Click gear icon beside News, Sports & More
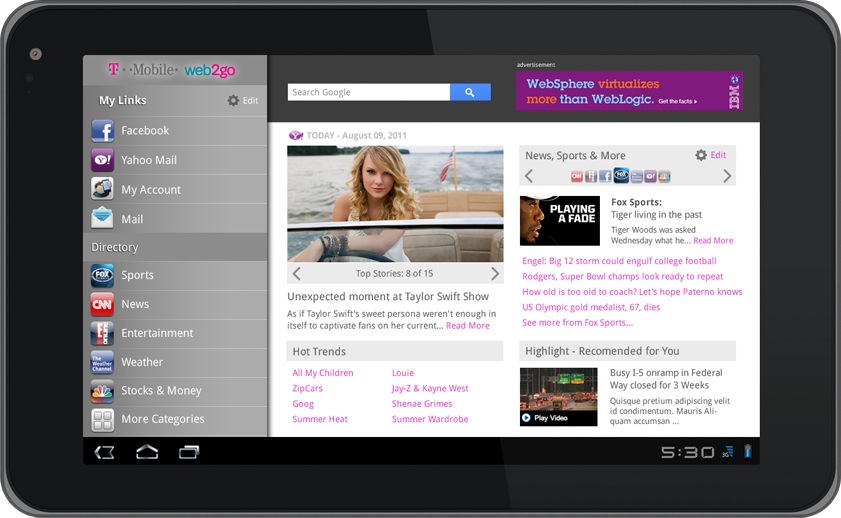The image size is (841, 518). 701,155
